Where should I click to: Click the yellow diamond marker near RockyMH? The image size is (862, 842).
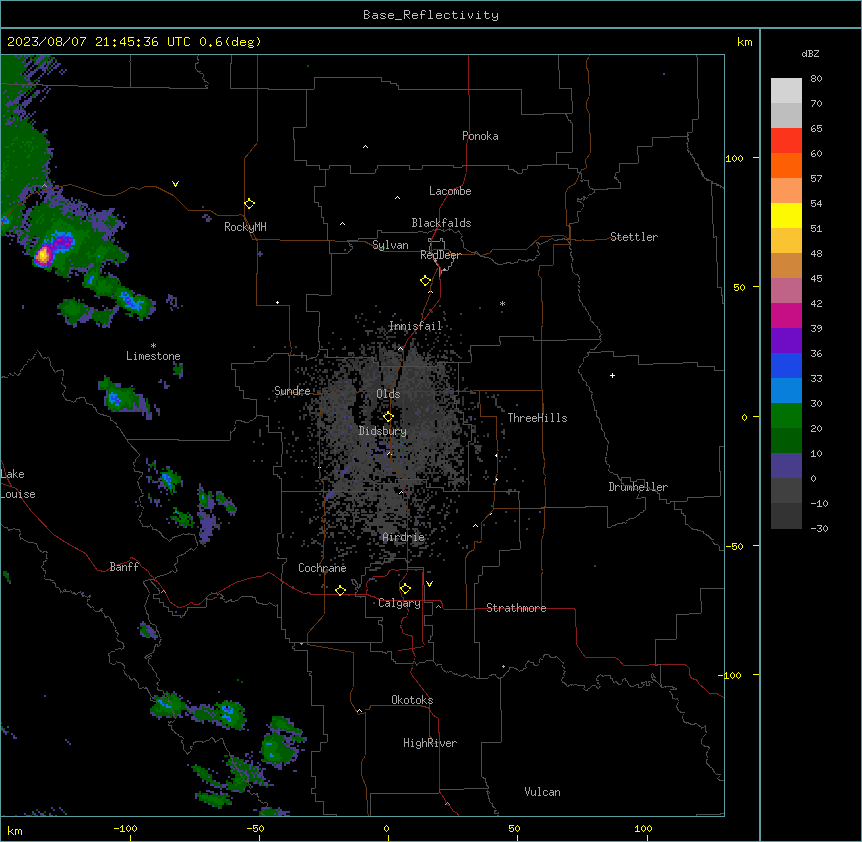[x=250, y=204]
